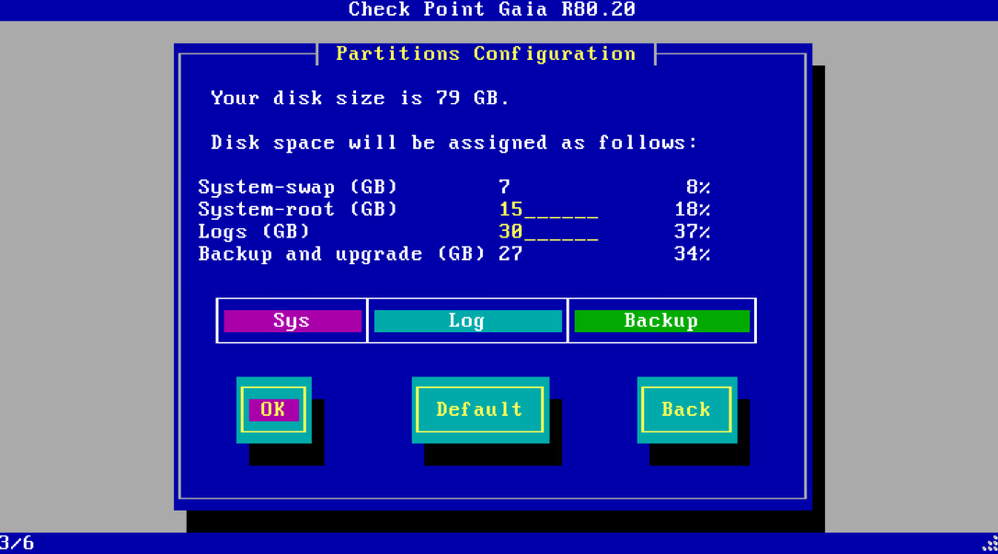Edit the System-root size field showing 15

[549, 210]
